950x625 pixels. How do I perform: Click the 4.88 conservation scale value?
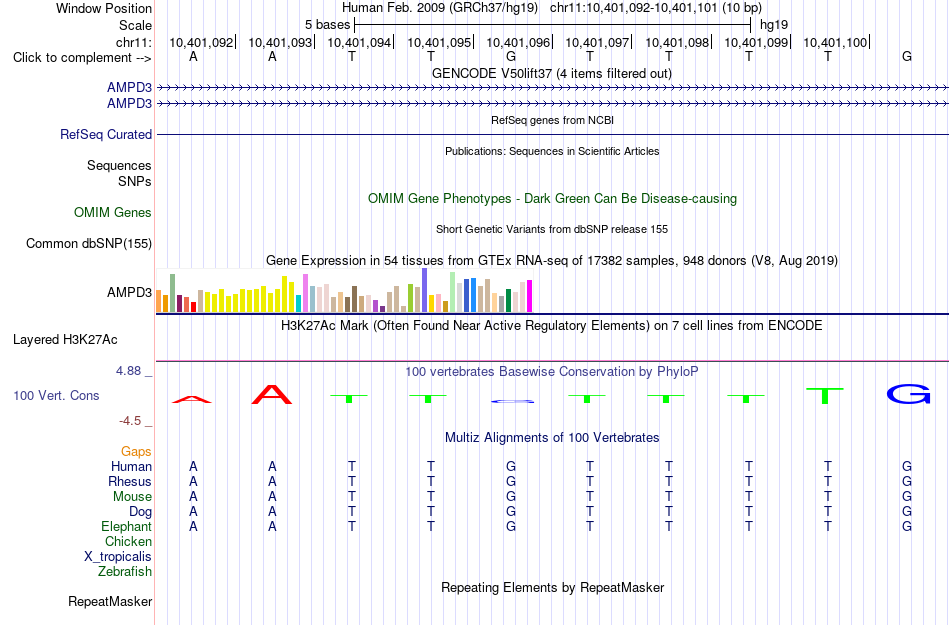point(128,371)
